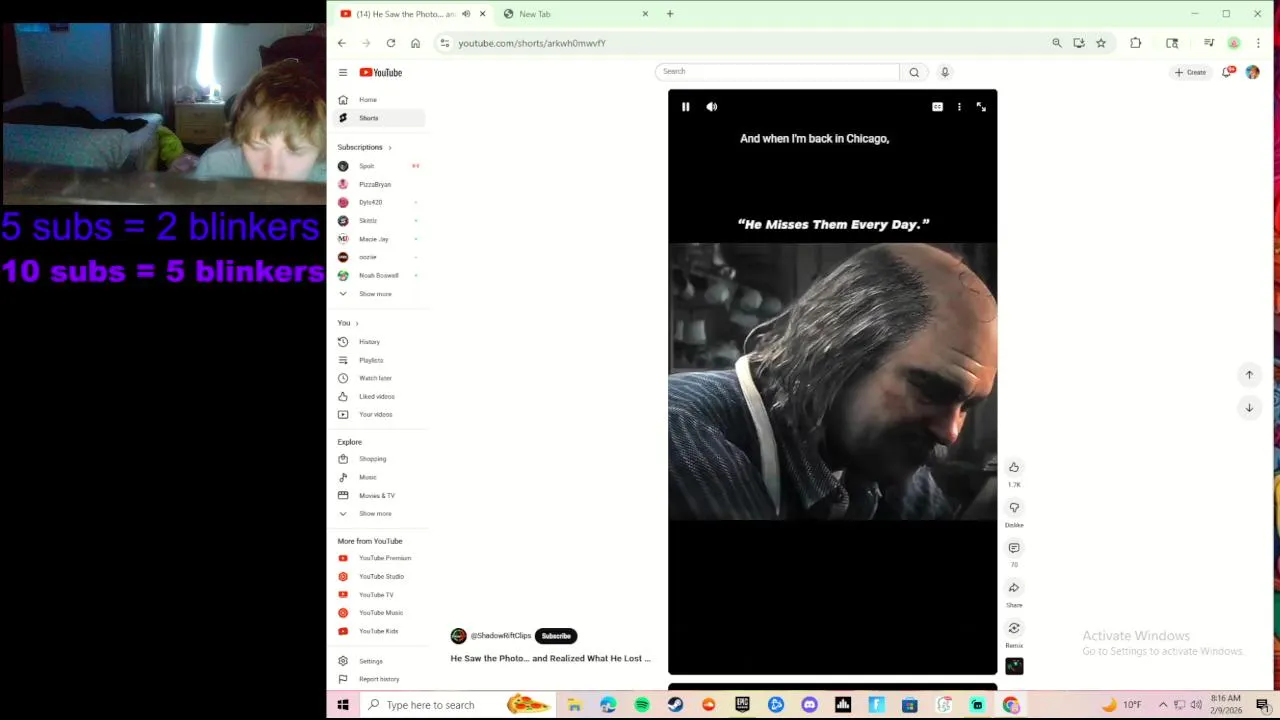Share the current Short

pyautogui.click(x=1014, y=588)
